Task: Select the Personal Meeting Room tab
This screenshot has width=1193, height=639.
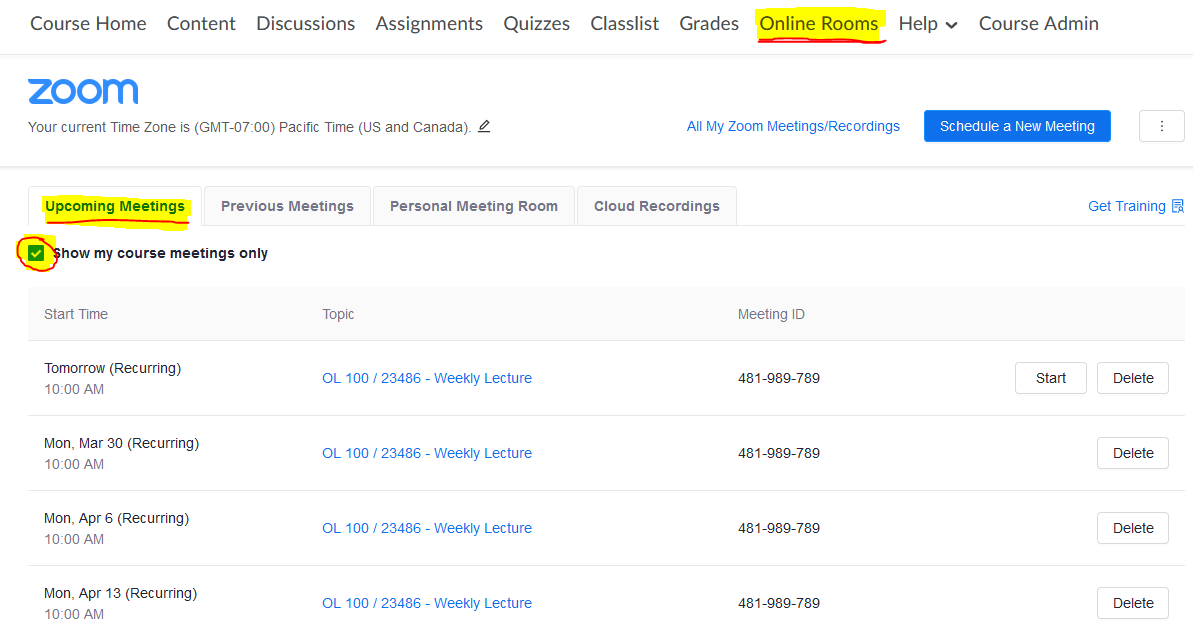Action: click(x=473, y=206)
